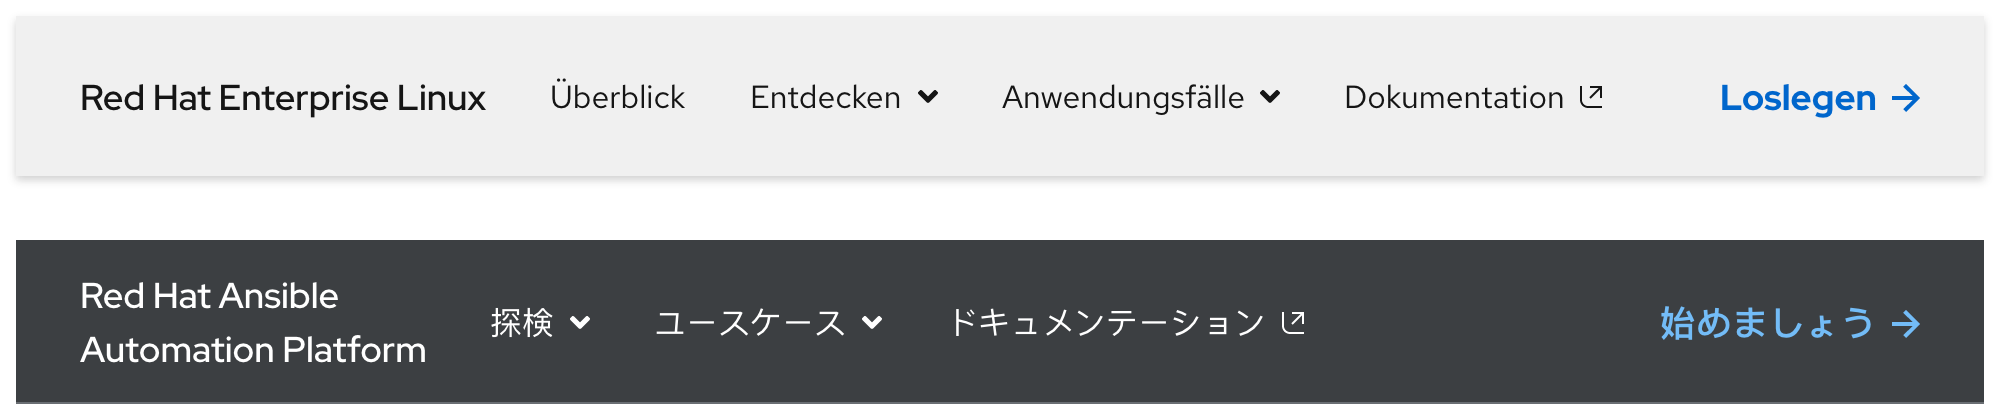Click the chevron icon beside Anwendungsfälle
The image size is (2000, 404).
[x=1270, y=97]
